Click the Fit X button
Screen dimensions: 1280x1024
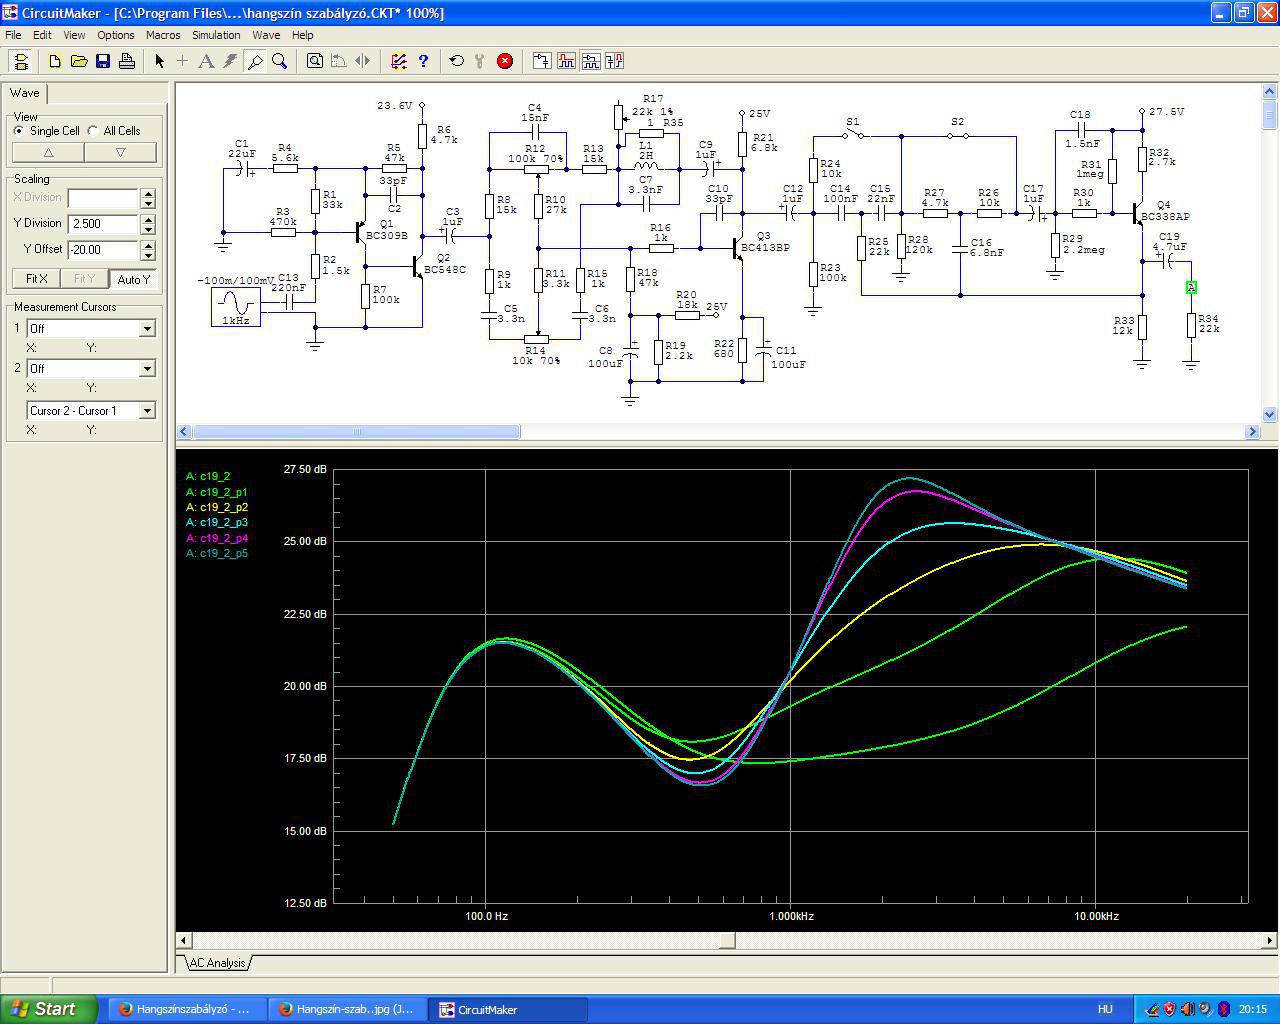36,279
